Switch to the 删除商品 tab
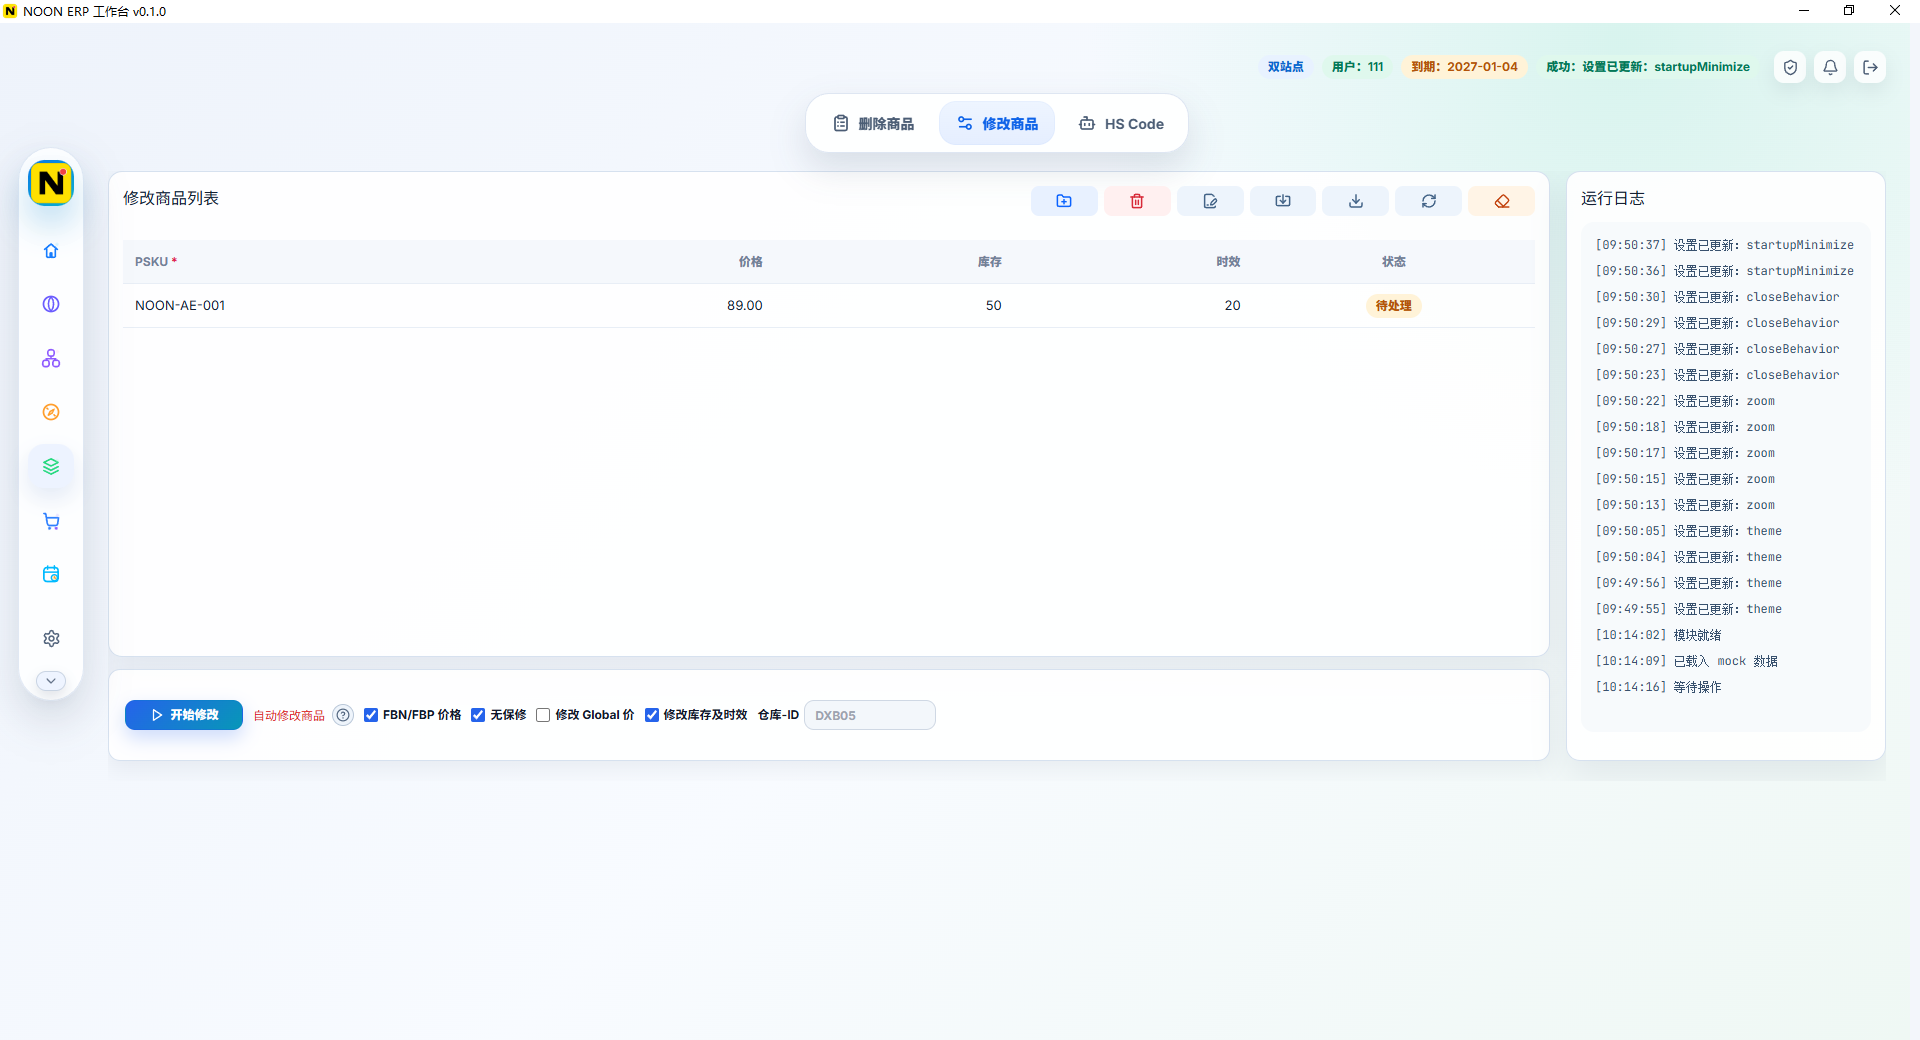The height and width of the screenshot is (1040, 1920). (x=874, y=124)
